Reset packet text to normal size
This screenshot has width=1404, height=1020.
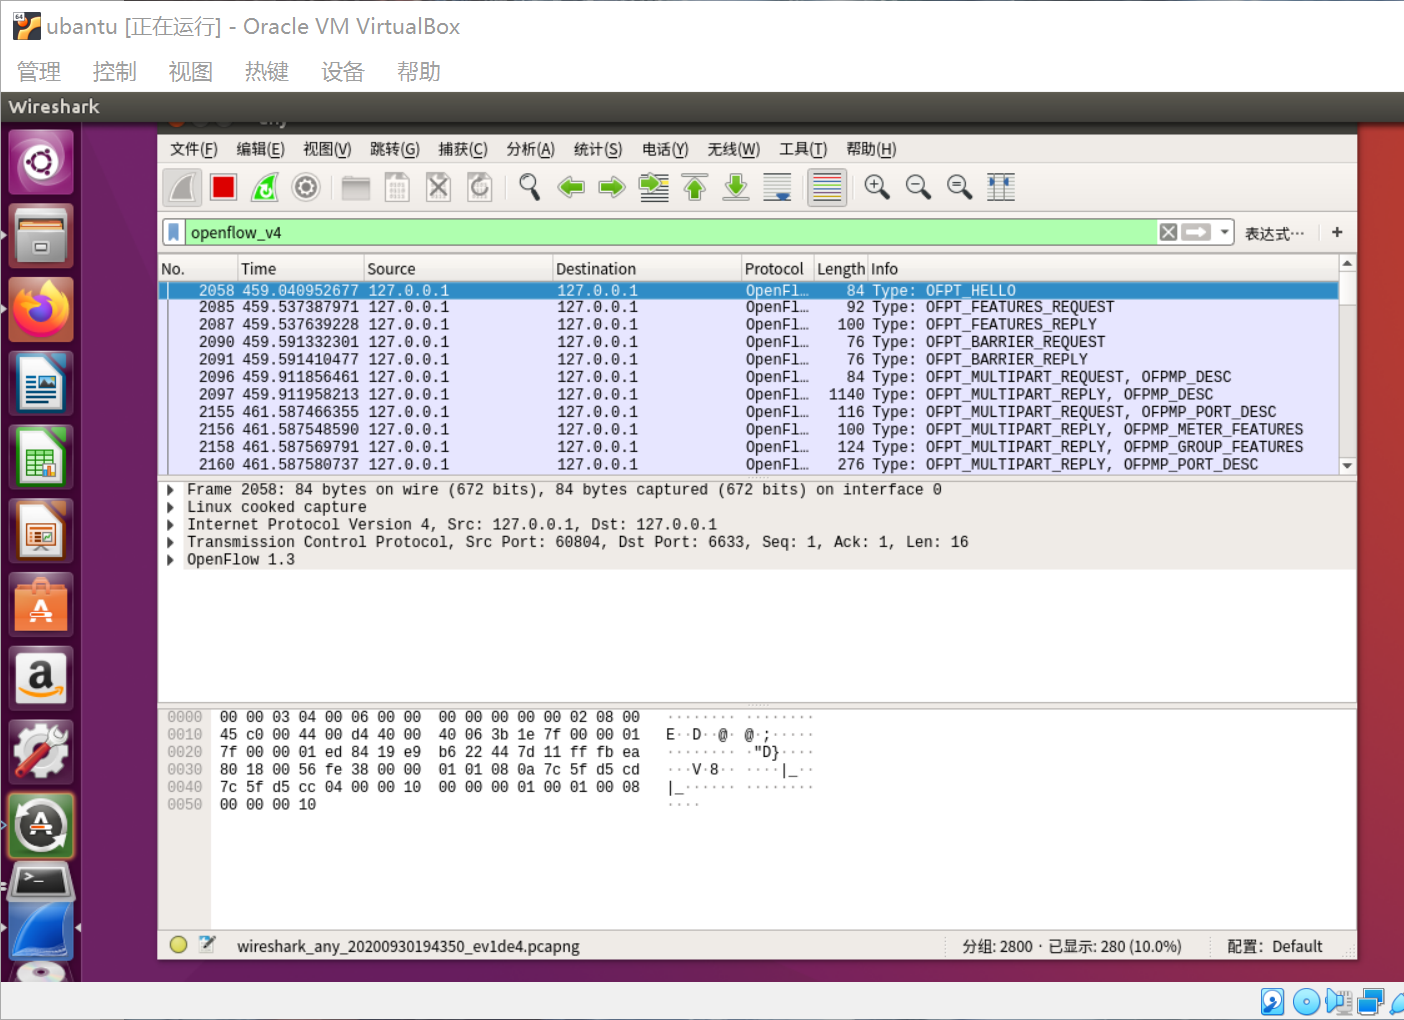pos(960,187)
